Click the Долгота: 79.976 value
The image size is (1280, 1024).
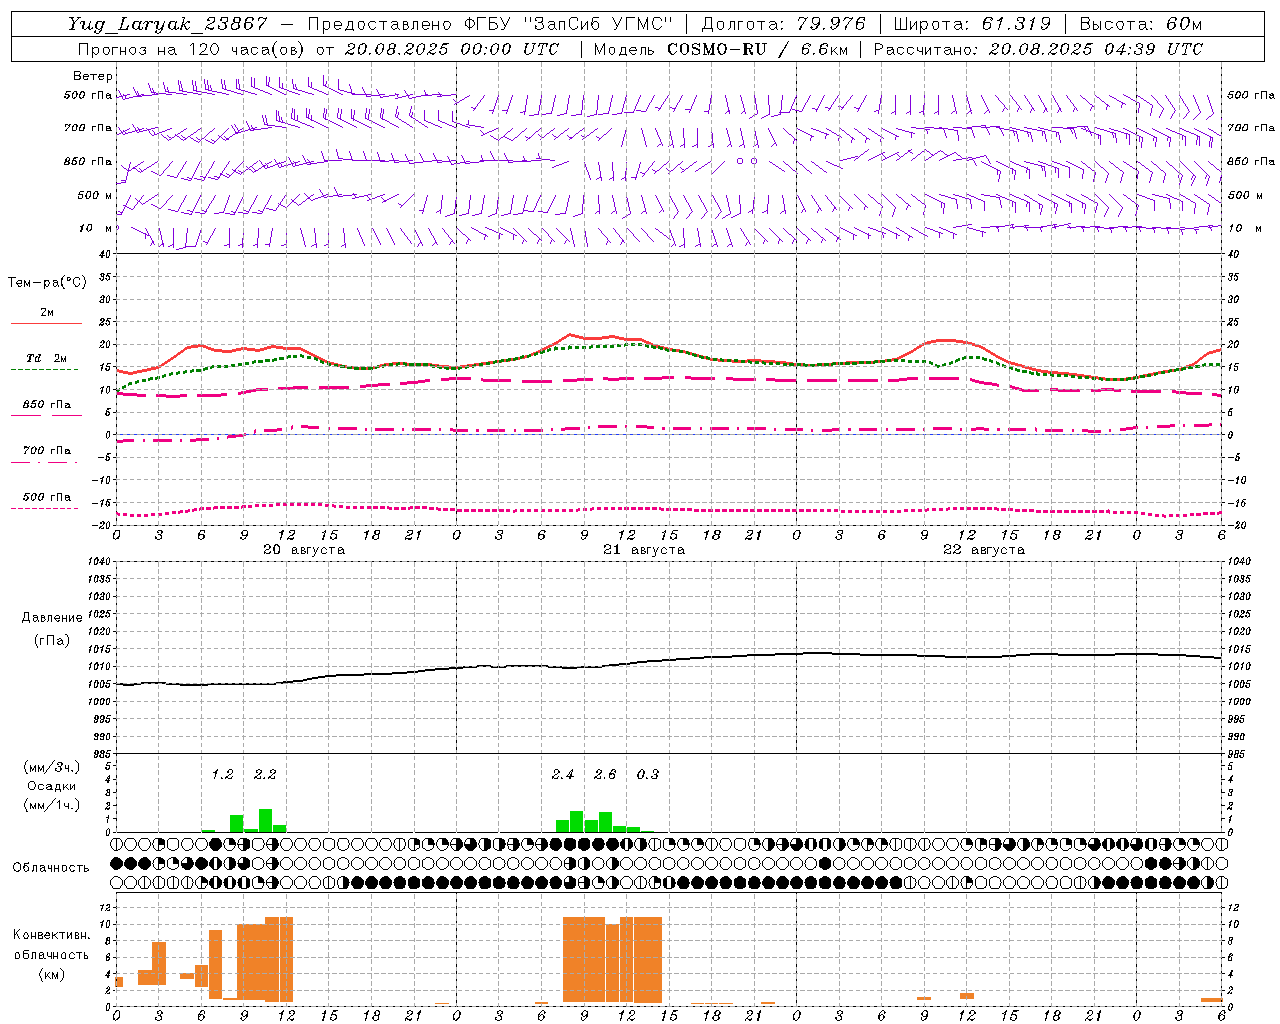tap(784, 24)
